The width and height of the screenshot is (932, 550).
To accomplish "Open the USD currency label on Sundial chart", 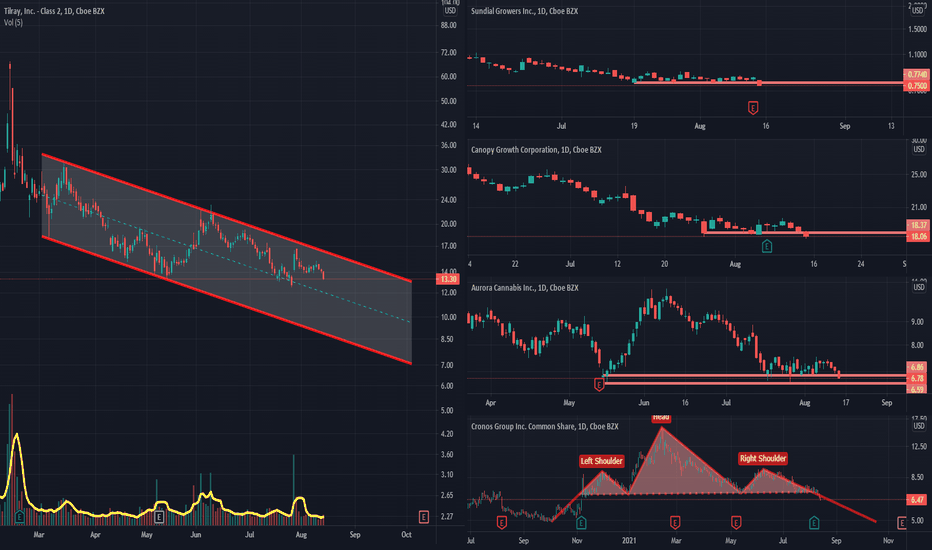I will 918,10.
